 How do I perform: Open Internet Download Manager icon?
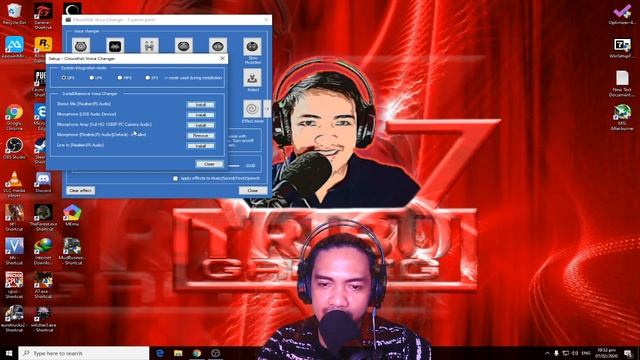coord(43,251)
